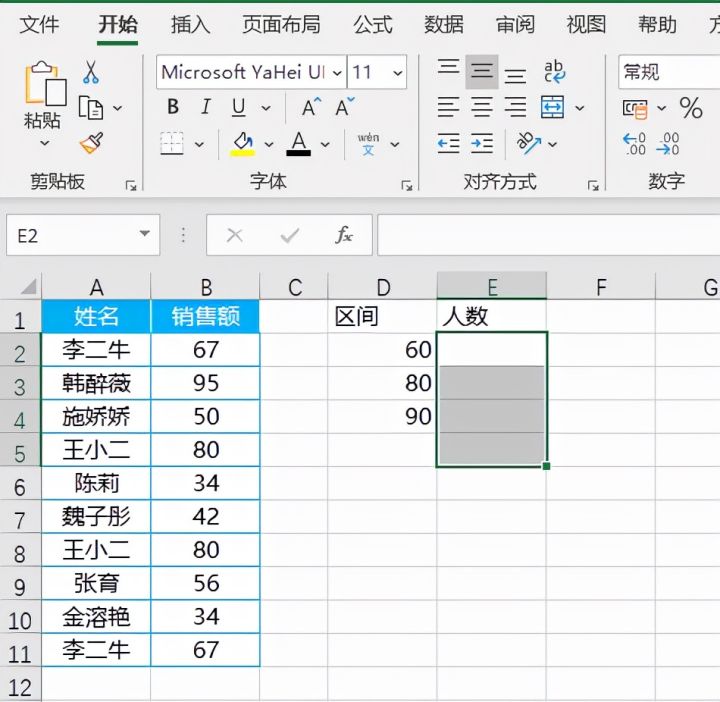Click the Paste clipboard icon

tap(45, 84)
